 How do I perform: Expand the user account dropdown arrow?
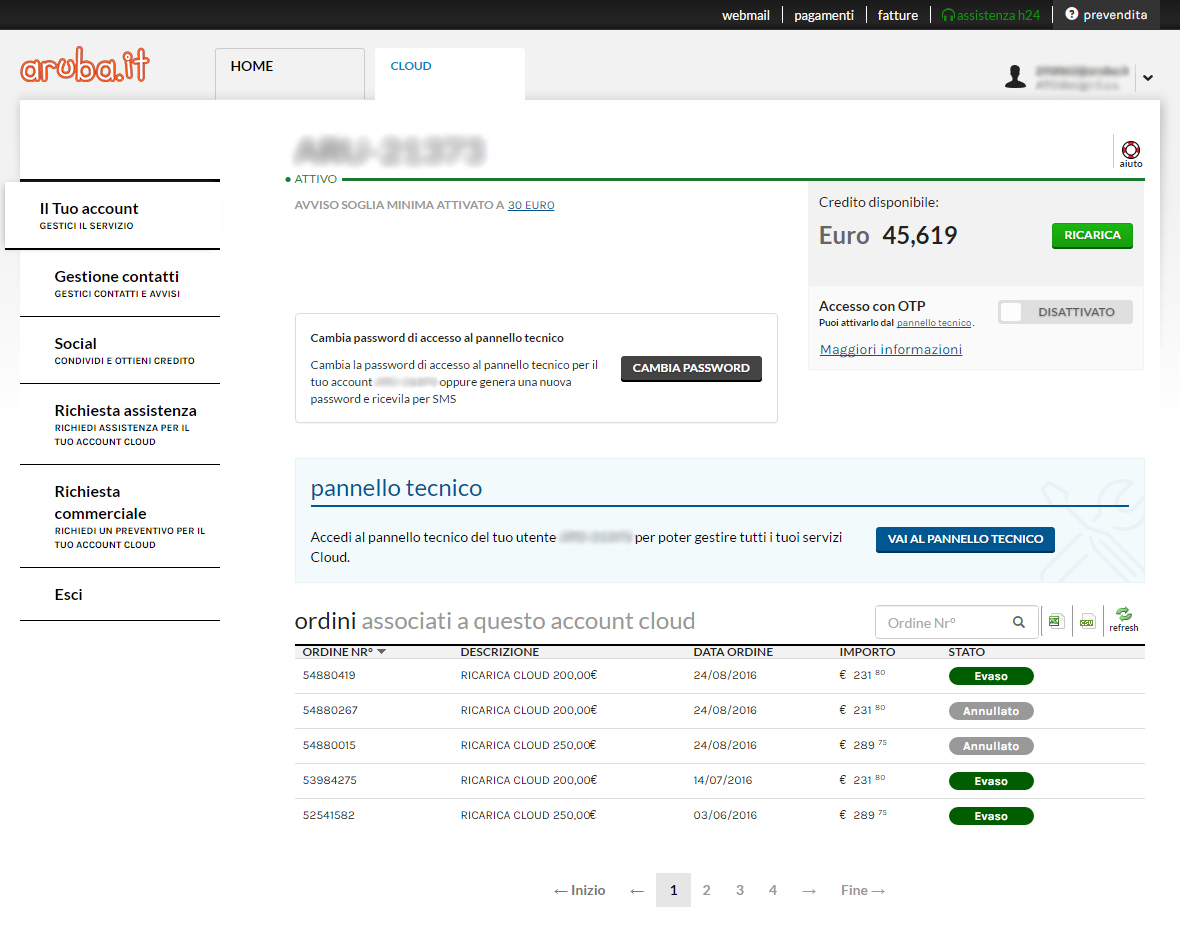1148,78
